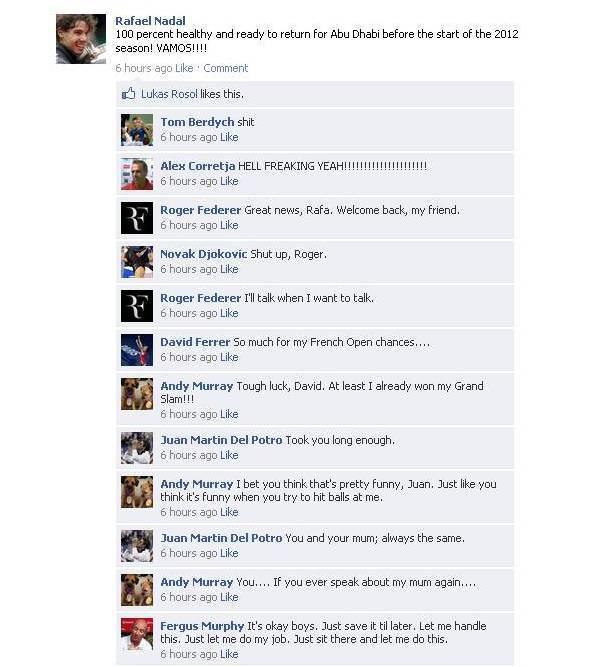Viewport: 610px width, 667px height.
Task: Like Alex Corretja's HELL FREAKING YEAH comment
Action: pyautogui.click(x=229, y=181)
